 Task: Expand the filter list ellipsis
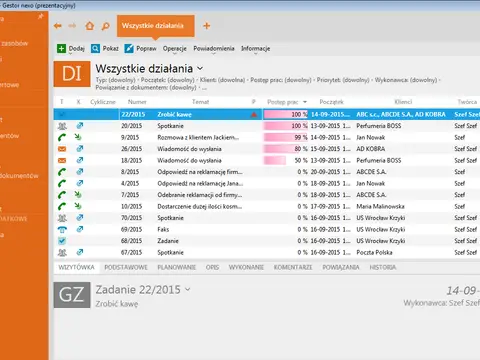pyautogui.click(x=204, y=88)
